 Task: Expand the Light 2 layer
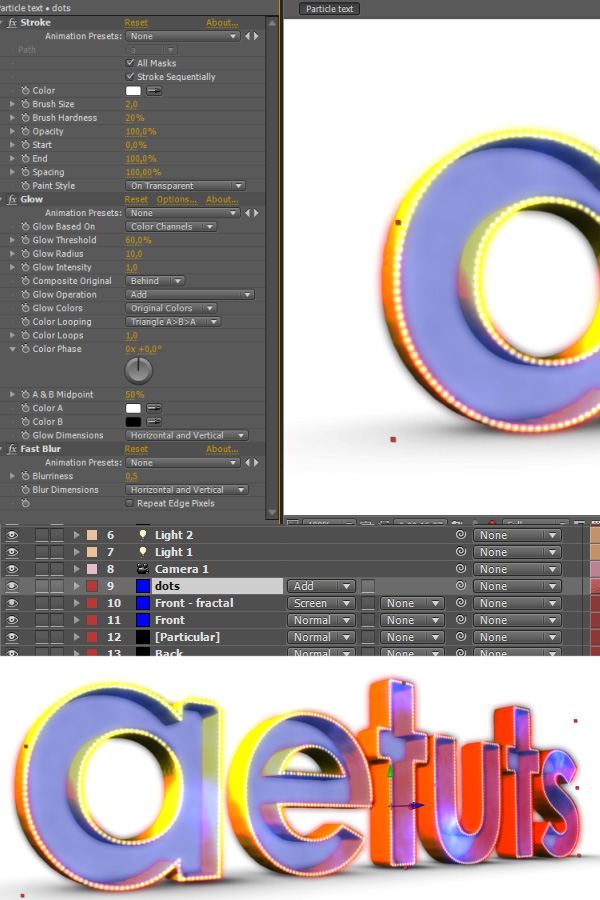(76, 535)
